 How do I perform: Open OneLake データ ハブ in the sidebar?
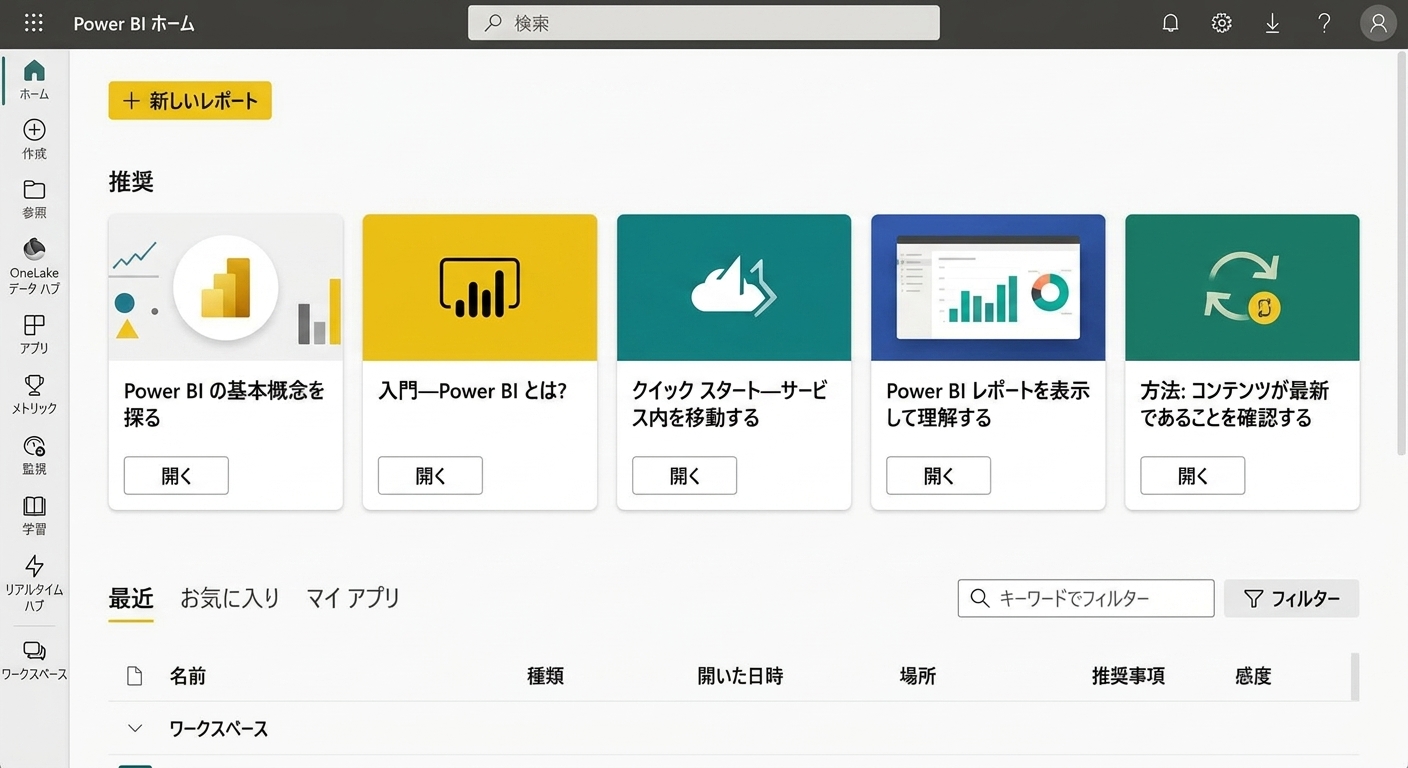click(x=34, y=266)
